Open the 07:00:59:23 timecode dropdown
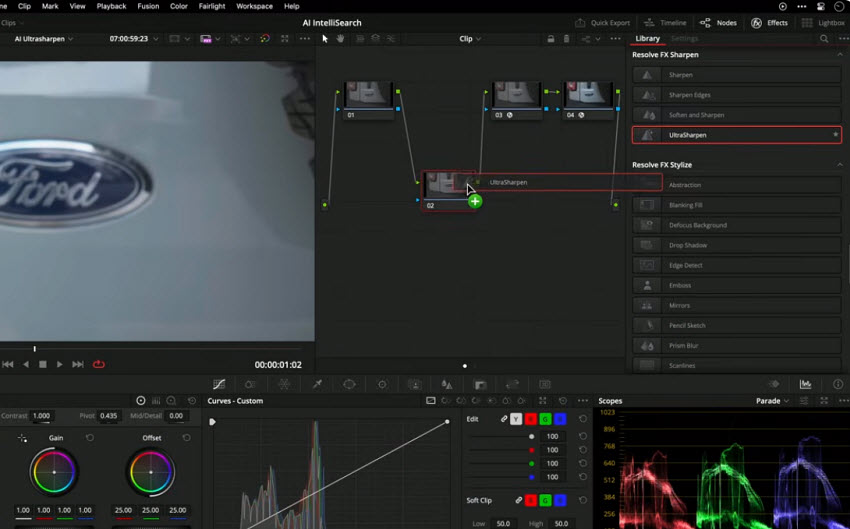The image size is (850, 529). pos(134,38)
